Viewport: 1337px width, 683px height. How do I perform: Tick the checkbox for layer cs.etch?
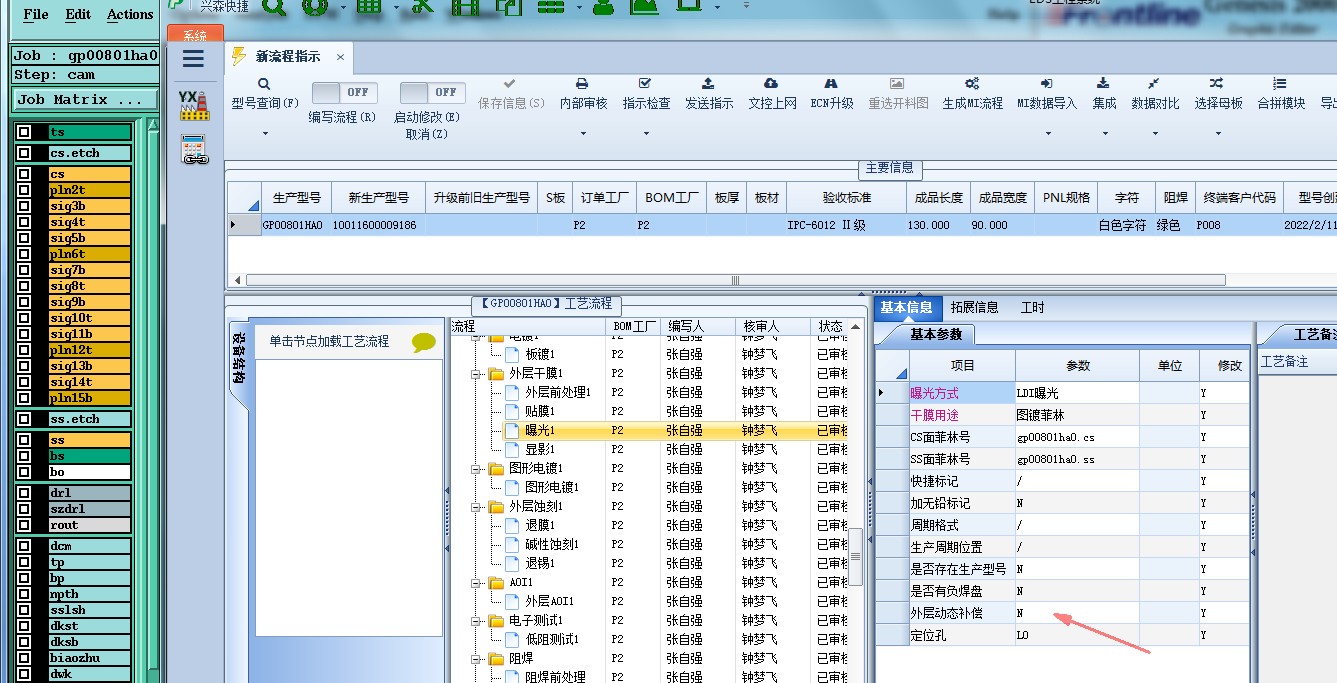[x=24, y=153]
